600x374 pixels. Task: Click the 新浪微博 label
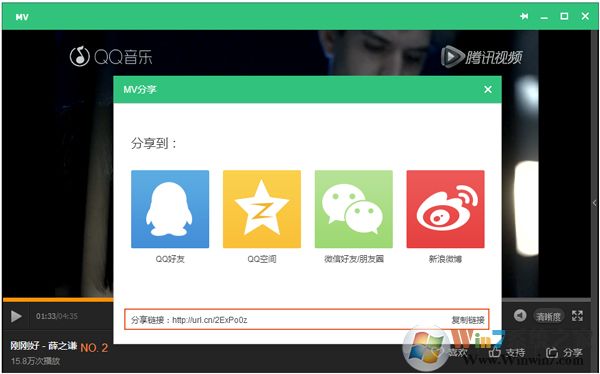[445, 259]
